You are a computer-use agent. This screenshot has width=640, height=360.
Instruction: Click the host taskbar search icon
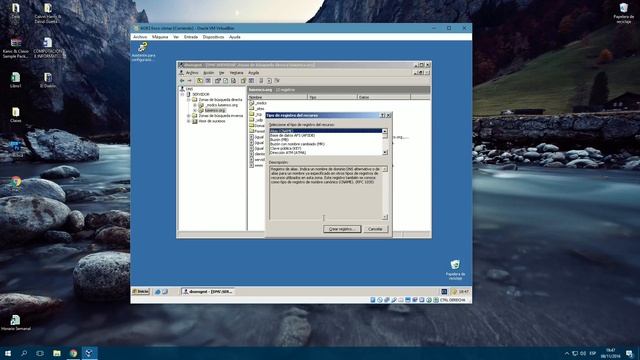(24, 353)
